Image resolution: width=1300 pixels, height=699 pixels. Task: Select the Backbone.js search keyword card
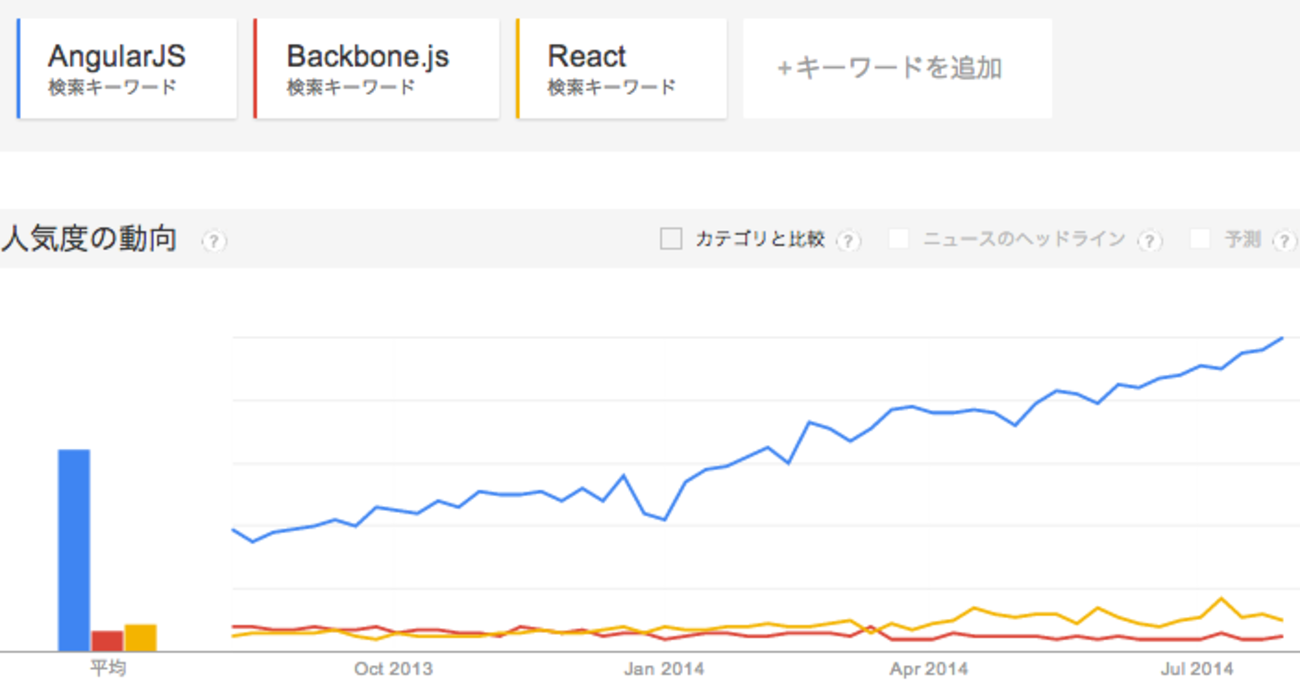(376, 69)
